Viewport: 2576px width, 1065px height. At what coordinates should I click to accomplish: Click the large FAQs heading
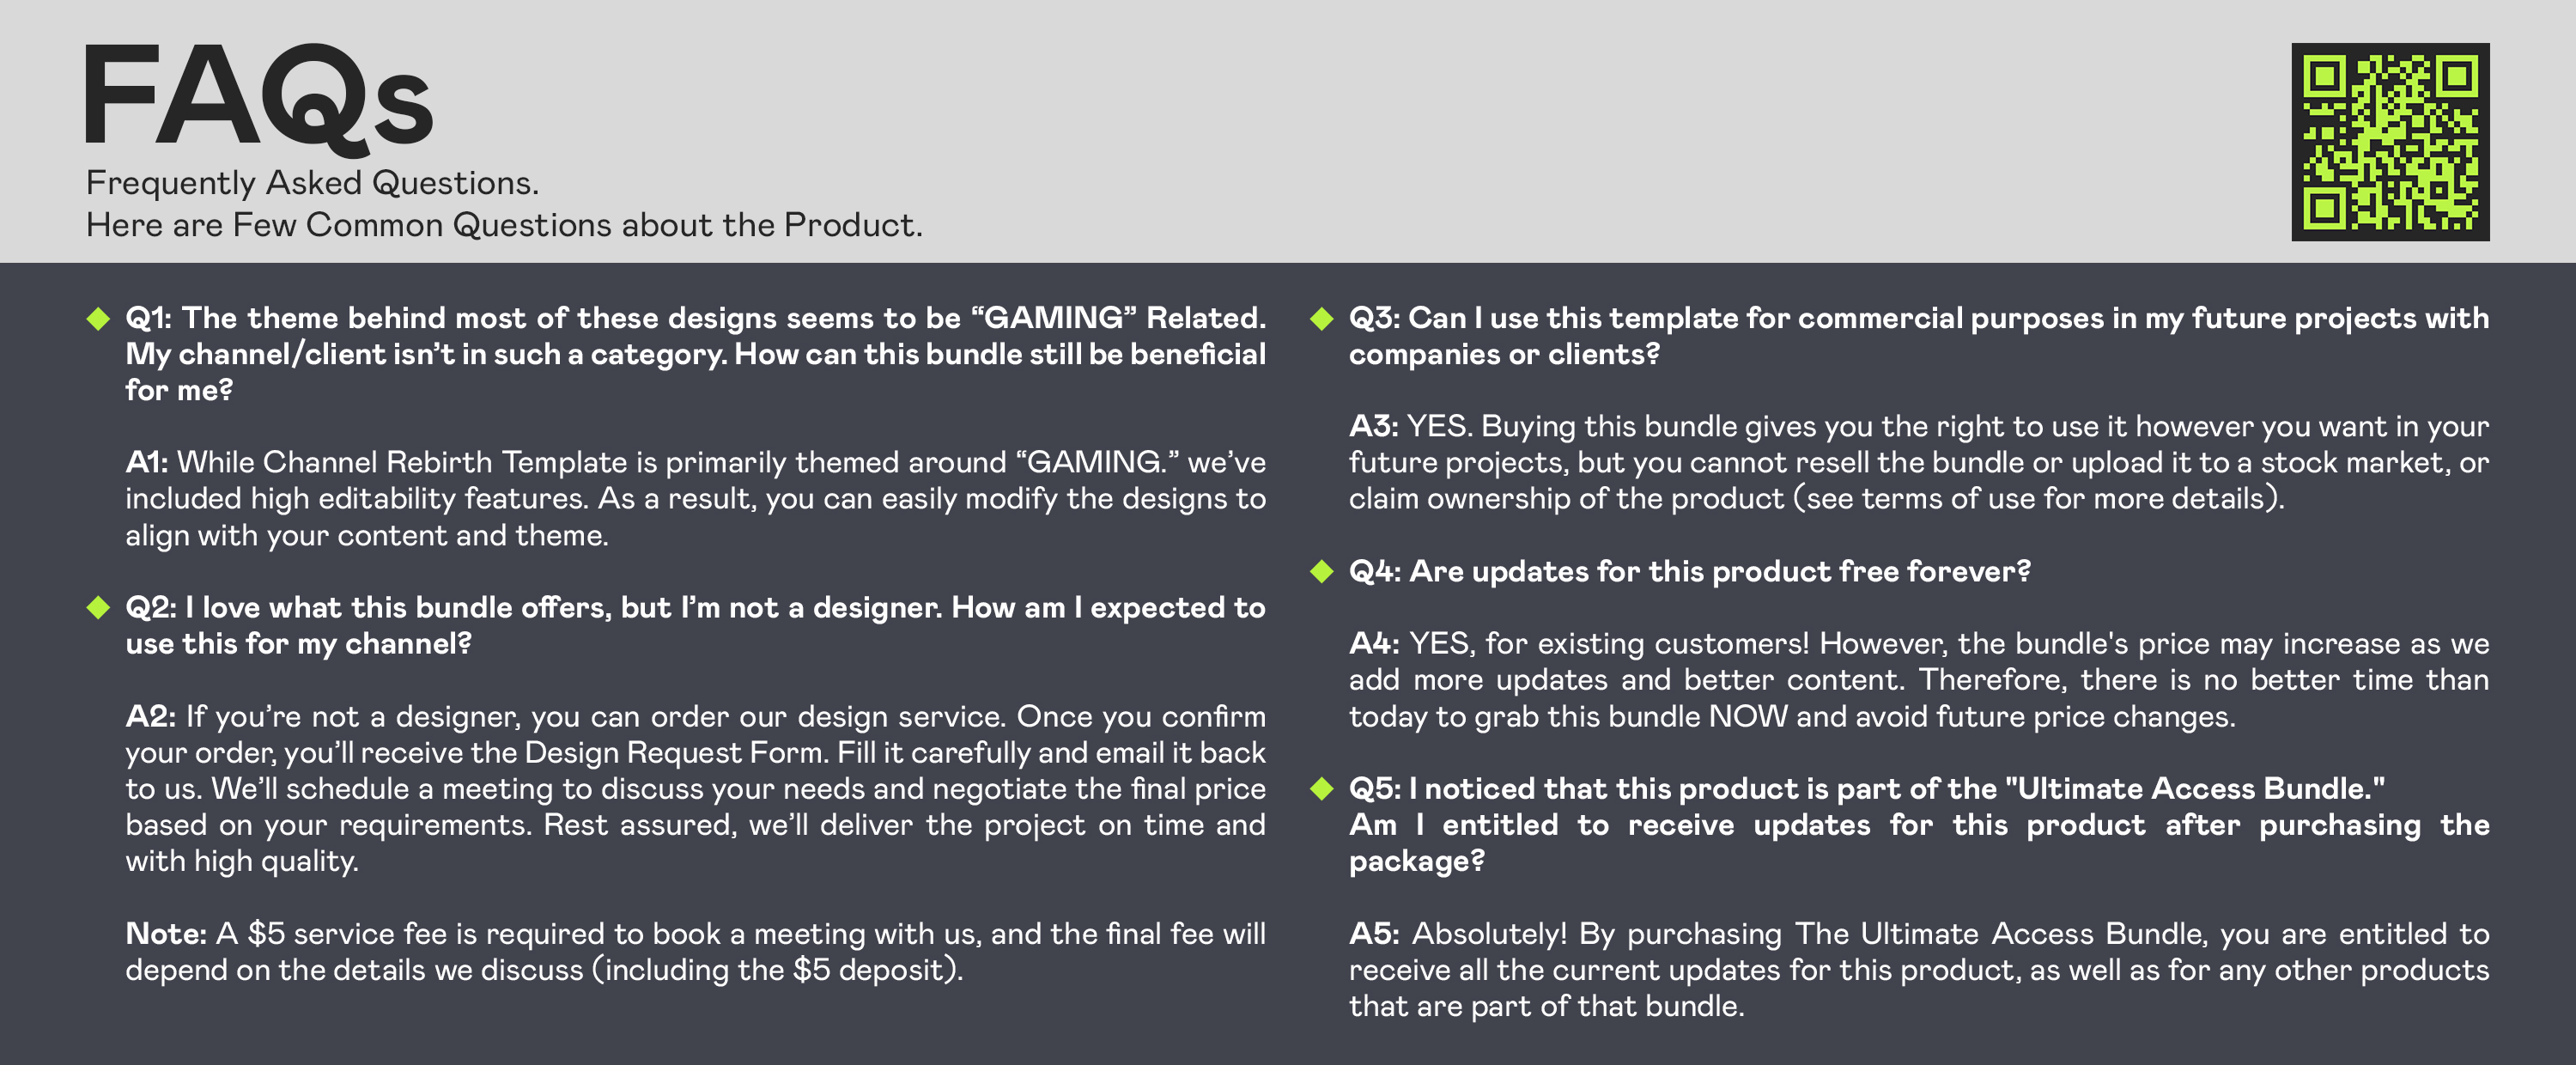coord(259,98)
